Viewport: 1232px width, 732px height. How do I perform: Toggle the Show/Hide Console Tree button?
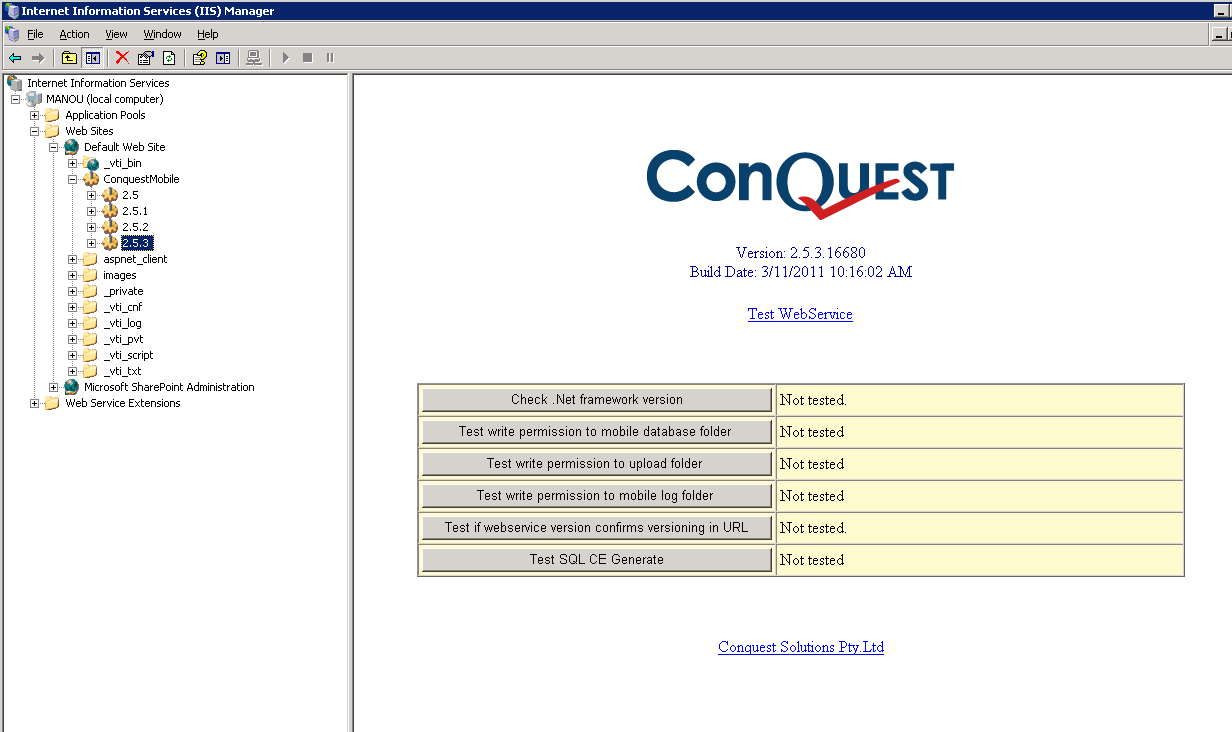(93, 58)
